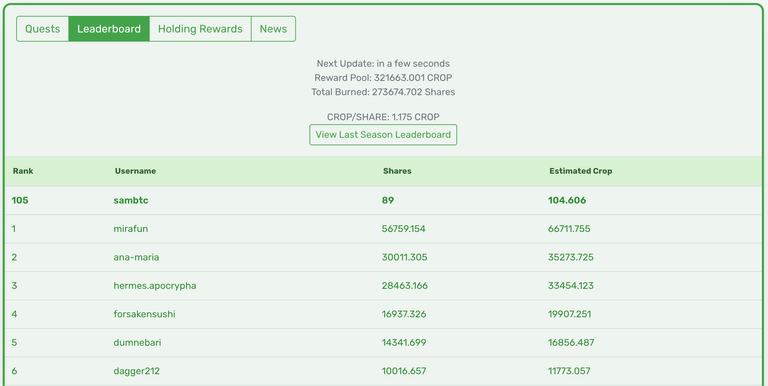Viewport: 768px width, 386px height.
Task: Click username dumnebari
Action: point(137,342)
